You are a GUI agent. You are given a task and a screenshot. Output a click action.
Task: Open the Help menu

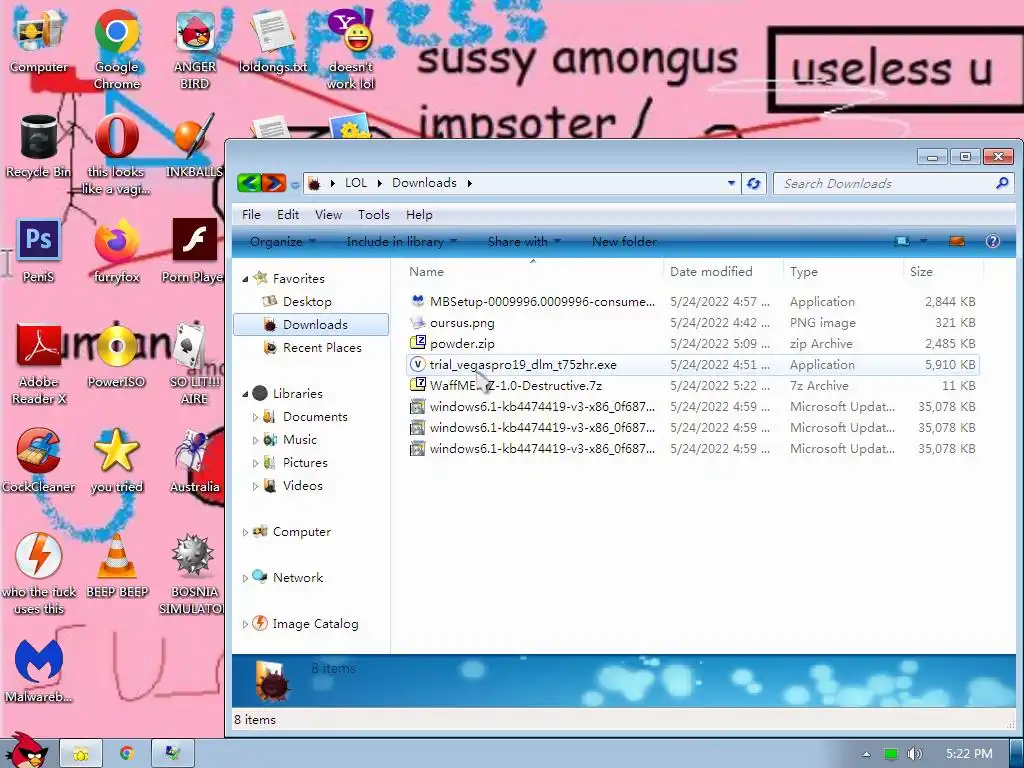pos(419,215)
